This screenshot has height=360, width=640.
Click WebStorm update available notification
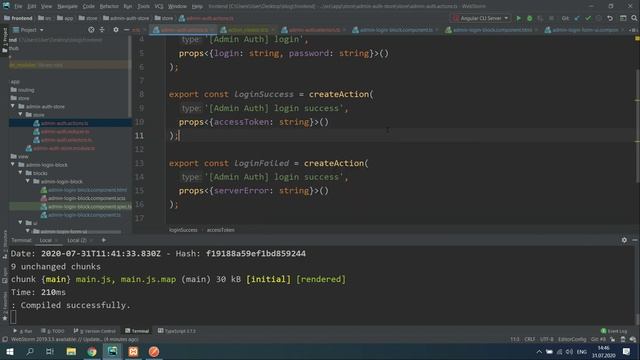75,340
